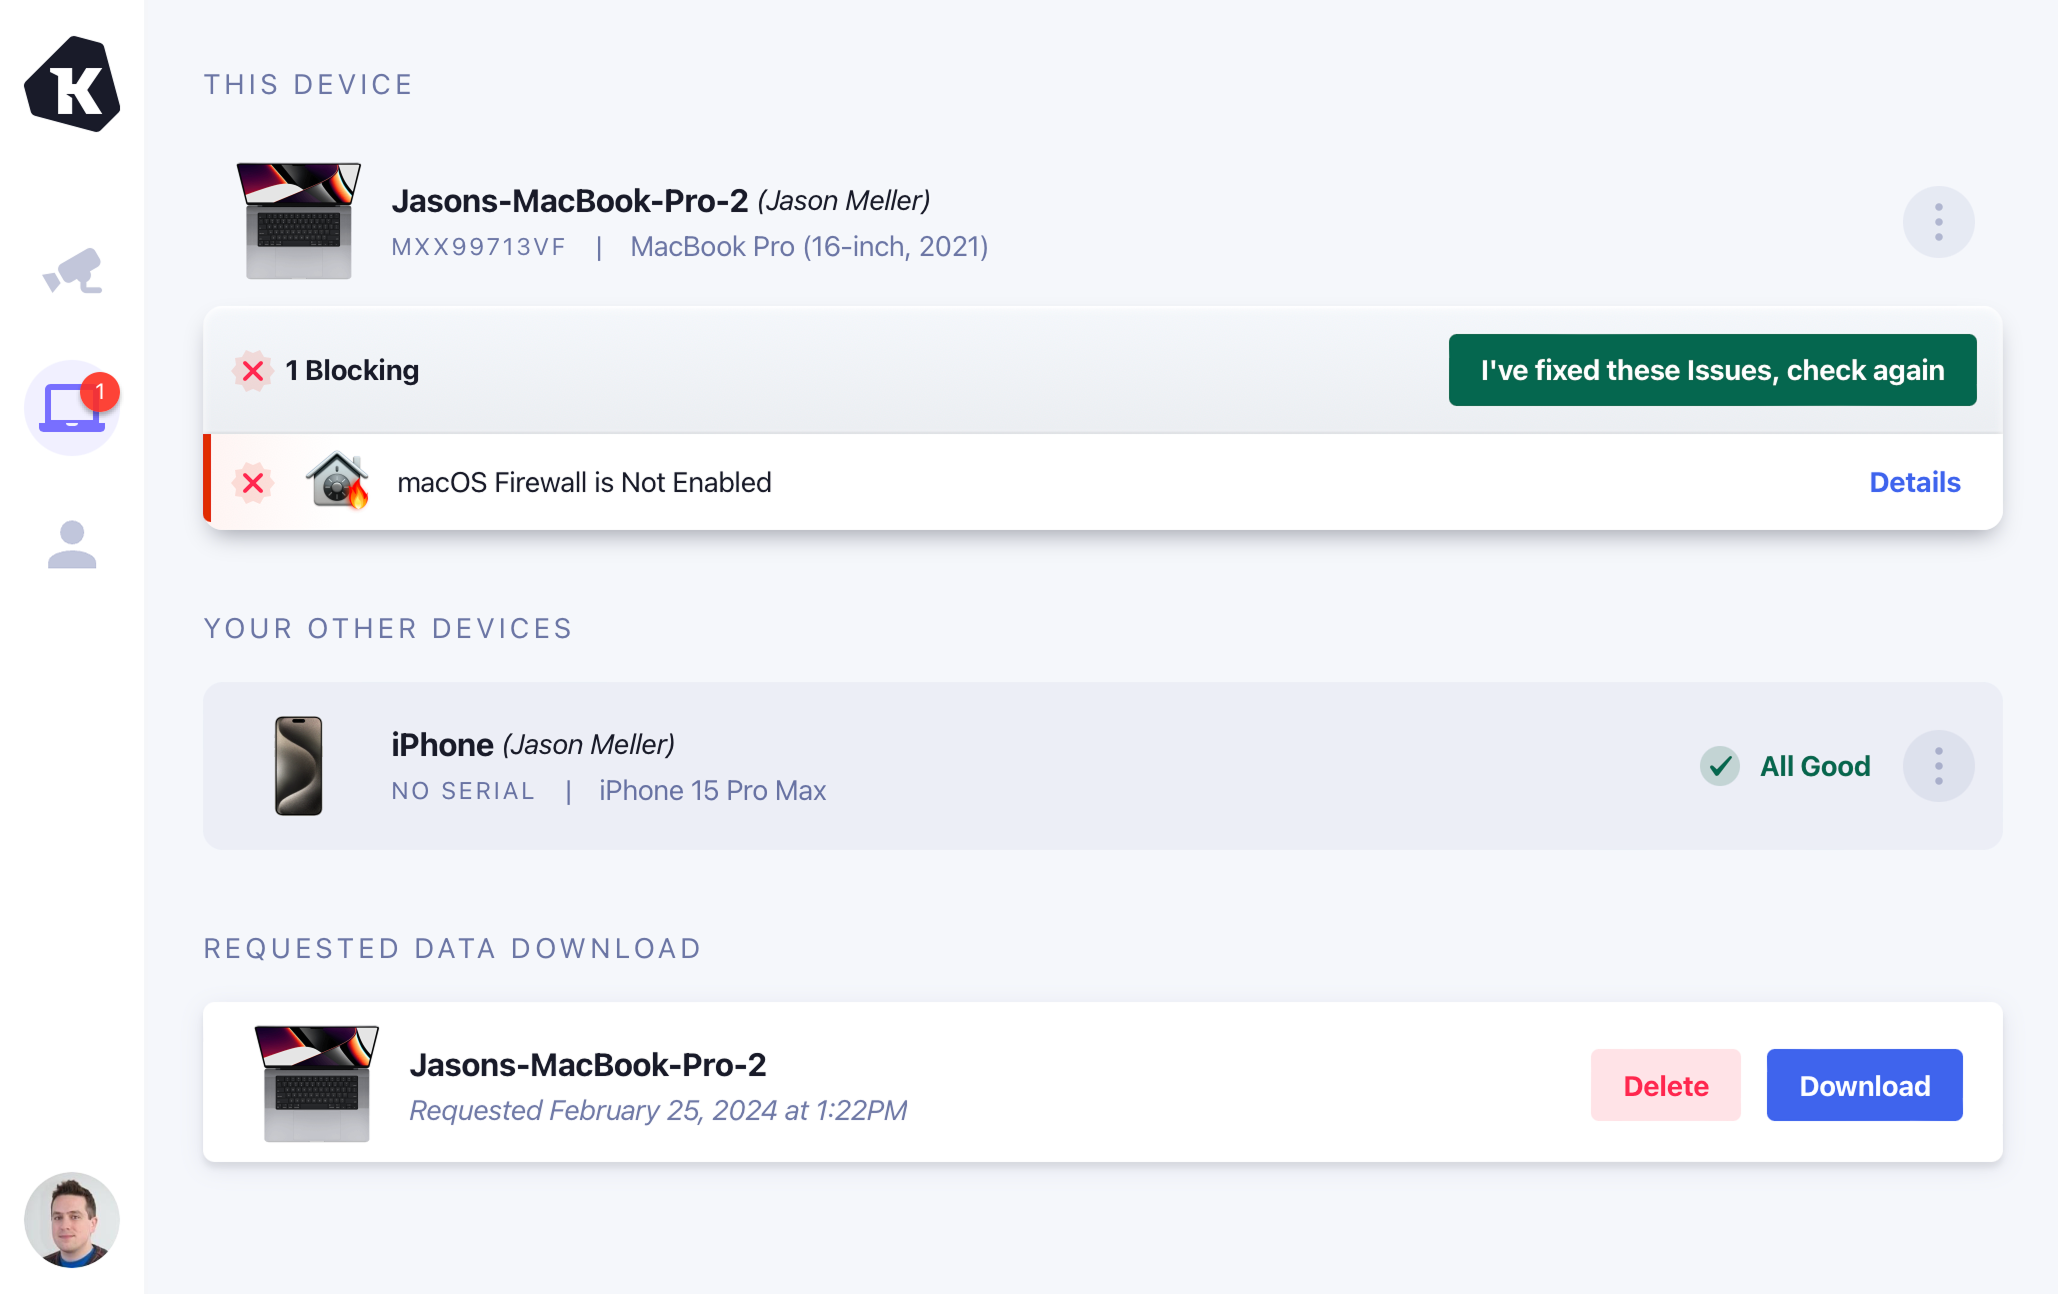The image size is (2058, 1294).
Task: Click I've fixed these Issues, check again
Action: click(x=1712, y=370)
